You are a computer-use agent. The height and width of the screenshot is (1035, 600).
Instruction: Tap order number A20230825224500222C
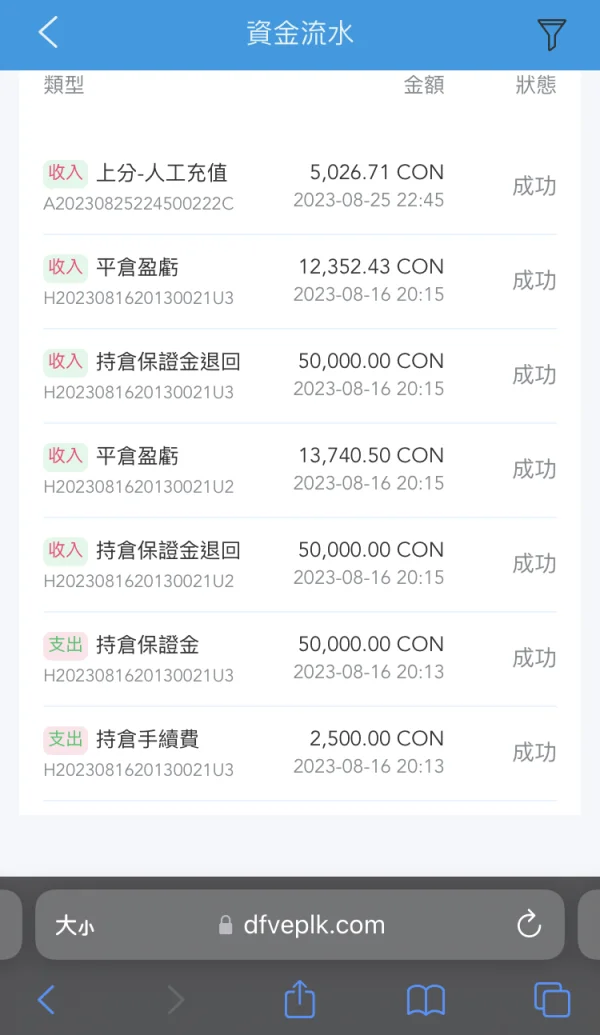(138, 204)
